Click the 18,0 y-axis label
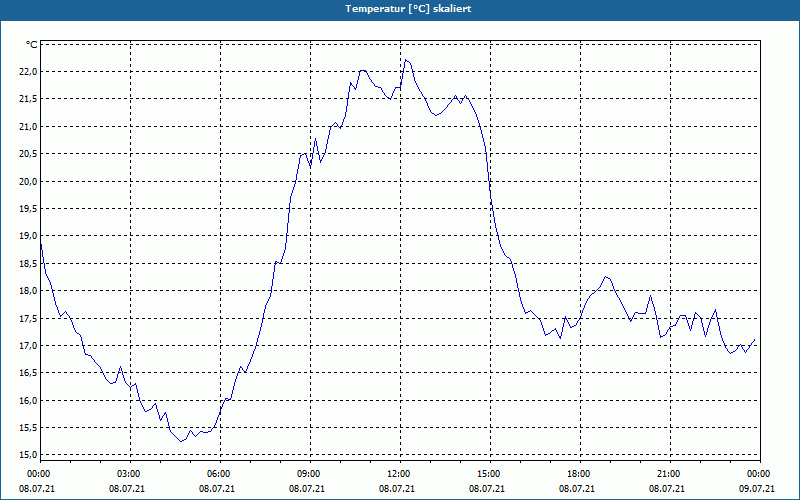This screenshot has width=800, height=500. pyautogui.click(x=29, y=291)
